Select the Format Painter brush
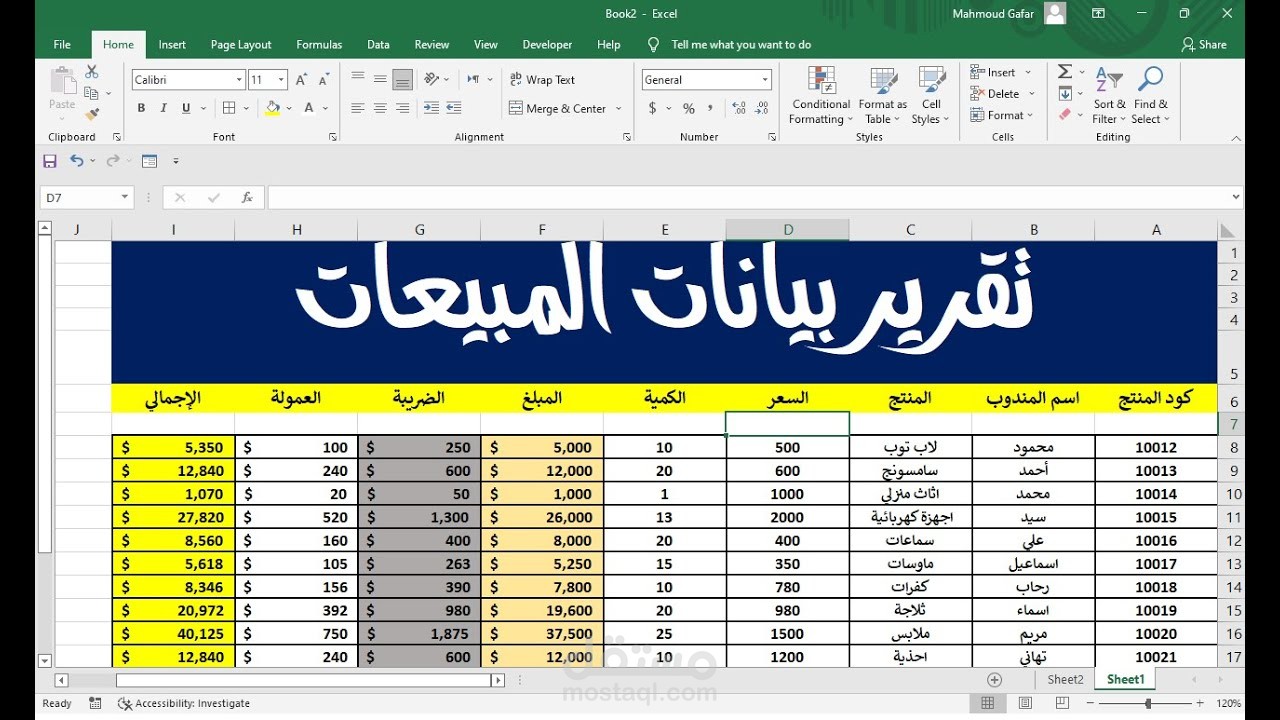The width and height of the screenshot is (1280, 720). click(92, 114)
